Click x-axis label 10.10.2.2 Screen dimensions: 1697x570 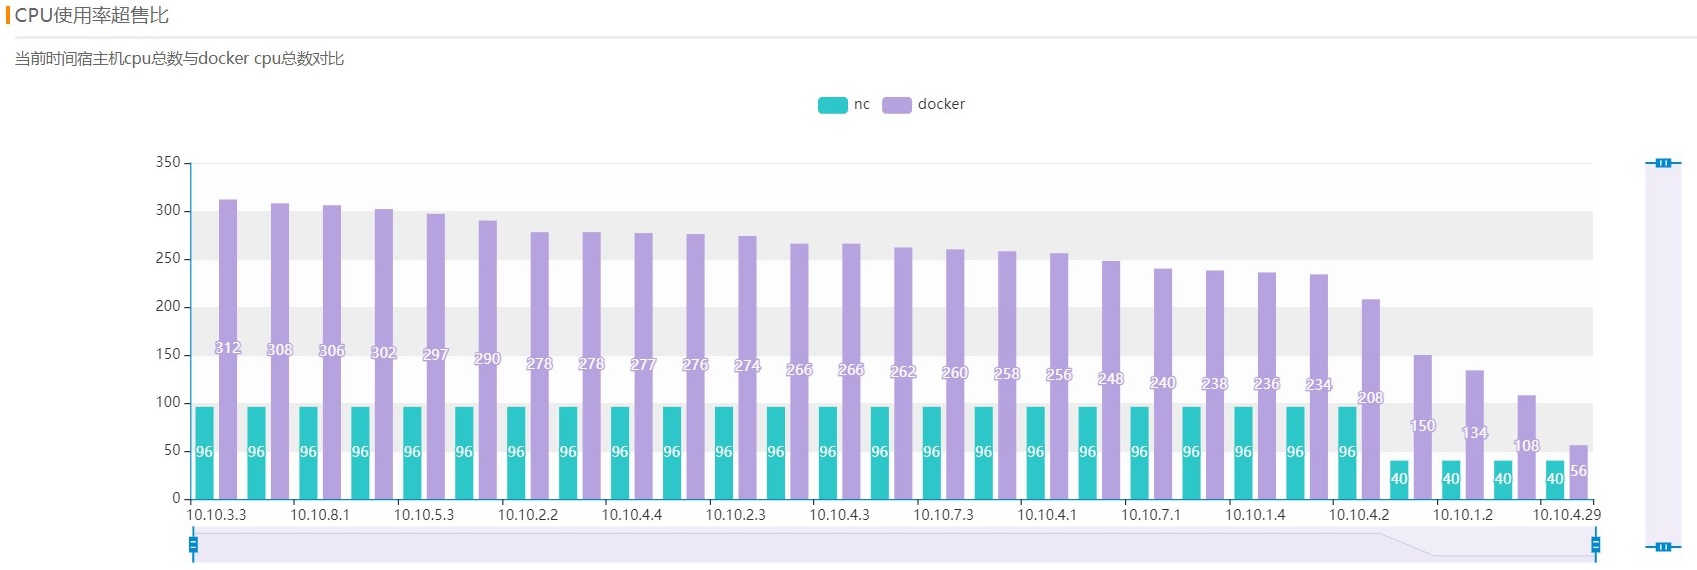pos(528,515)
